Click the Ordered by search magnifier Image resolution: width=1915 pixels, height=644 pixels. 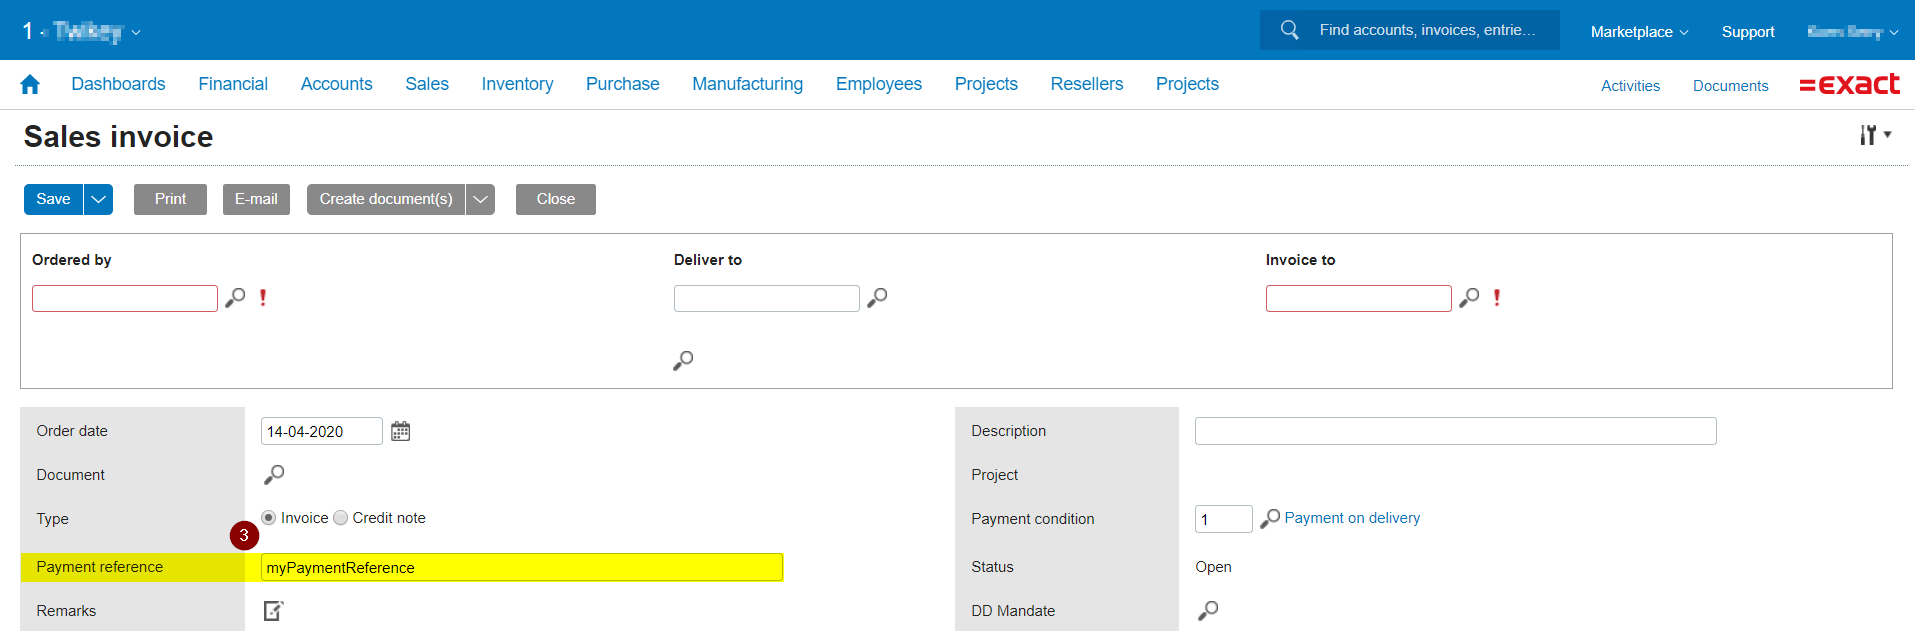(235, 298)
